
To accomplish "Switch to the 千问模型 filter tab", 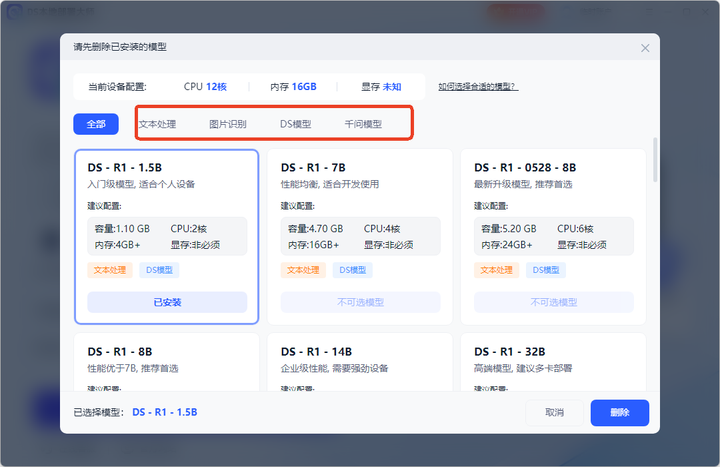I will [x=363, y=124].
